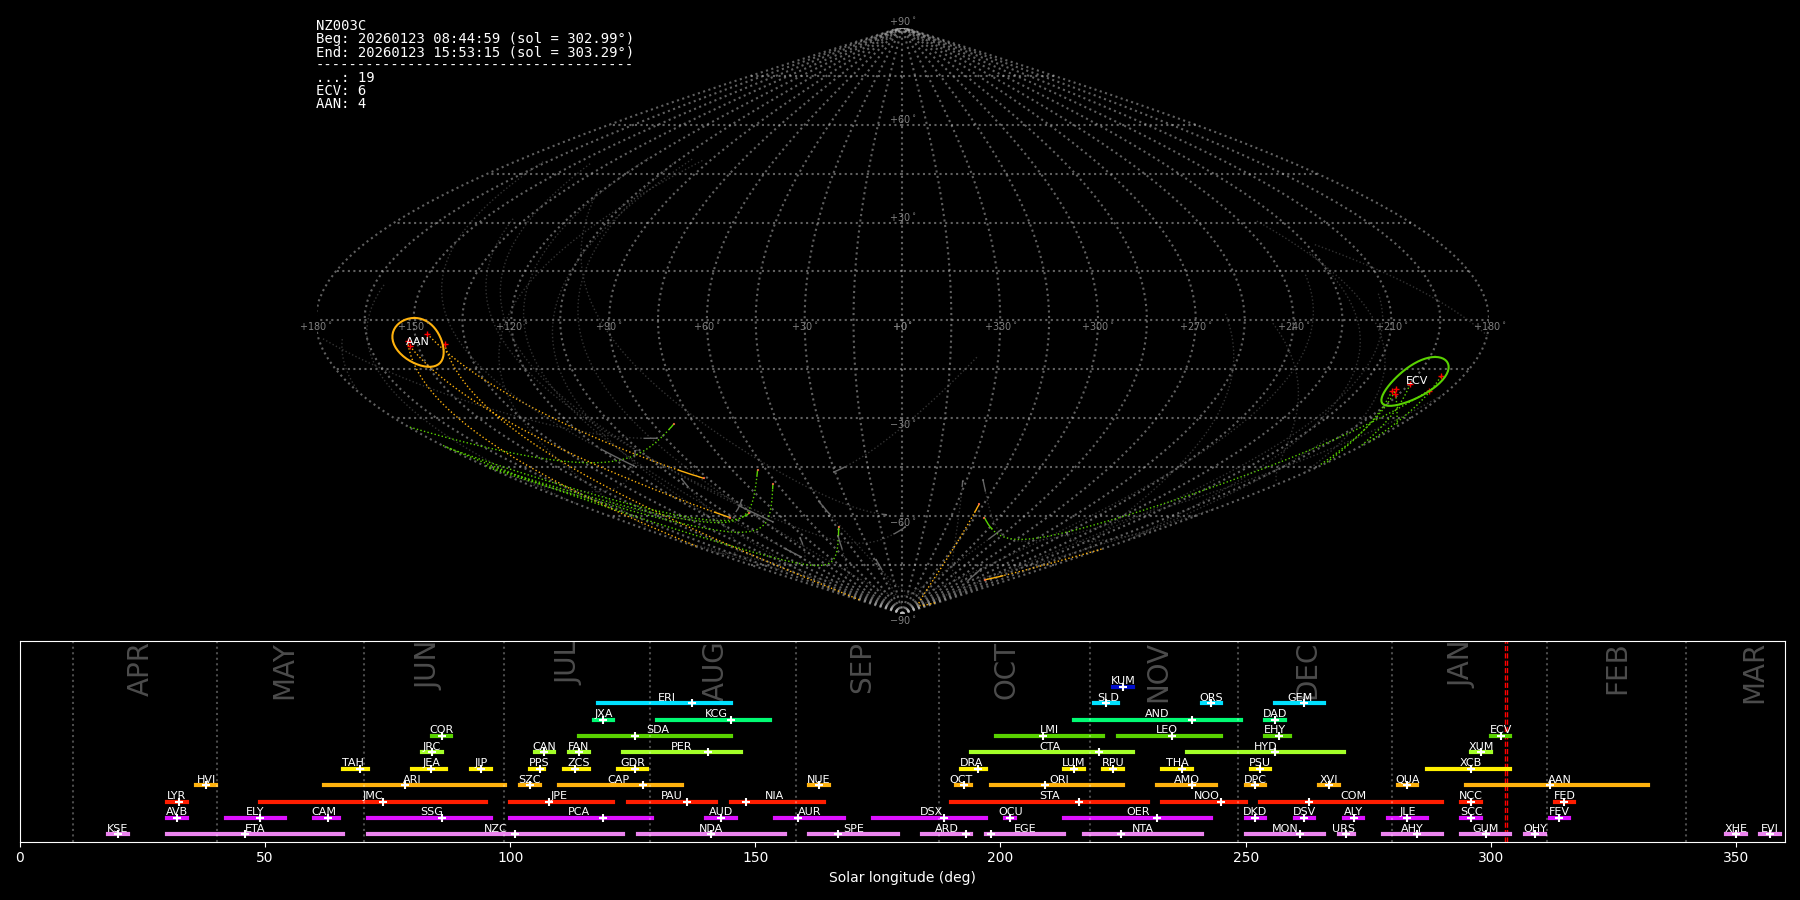Click the GEM shower label
The height and width of the screenshot is (900, 1800).
[x=1300, y=698]
